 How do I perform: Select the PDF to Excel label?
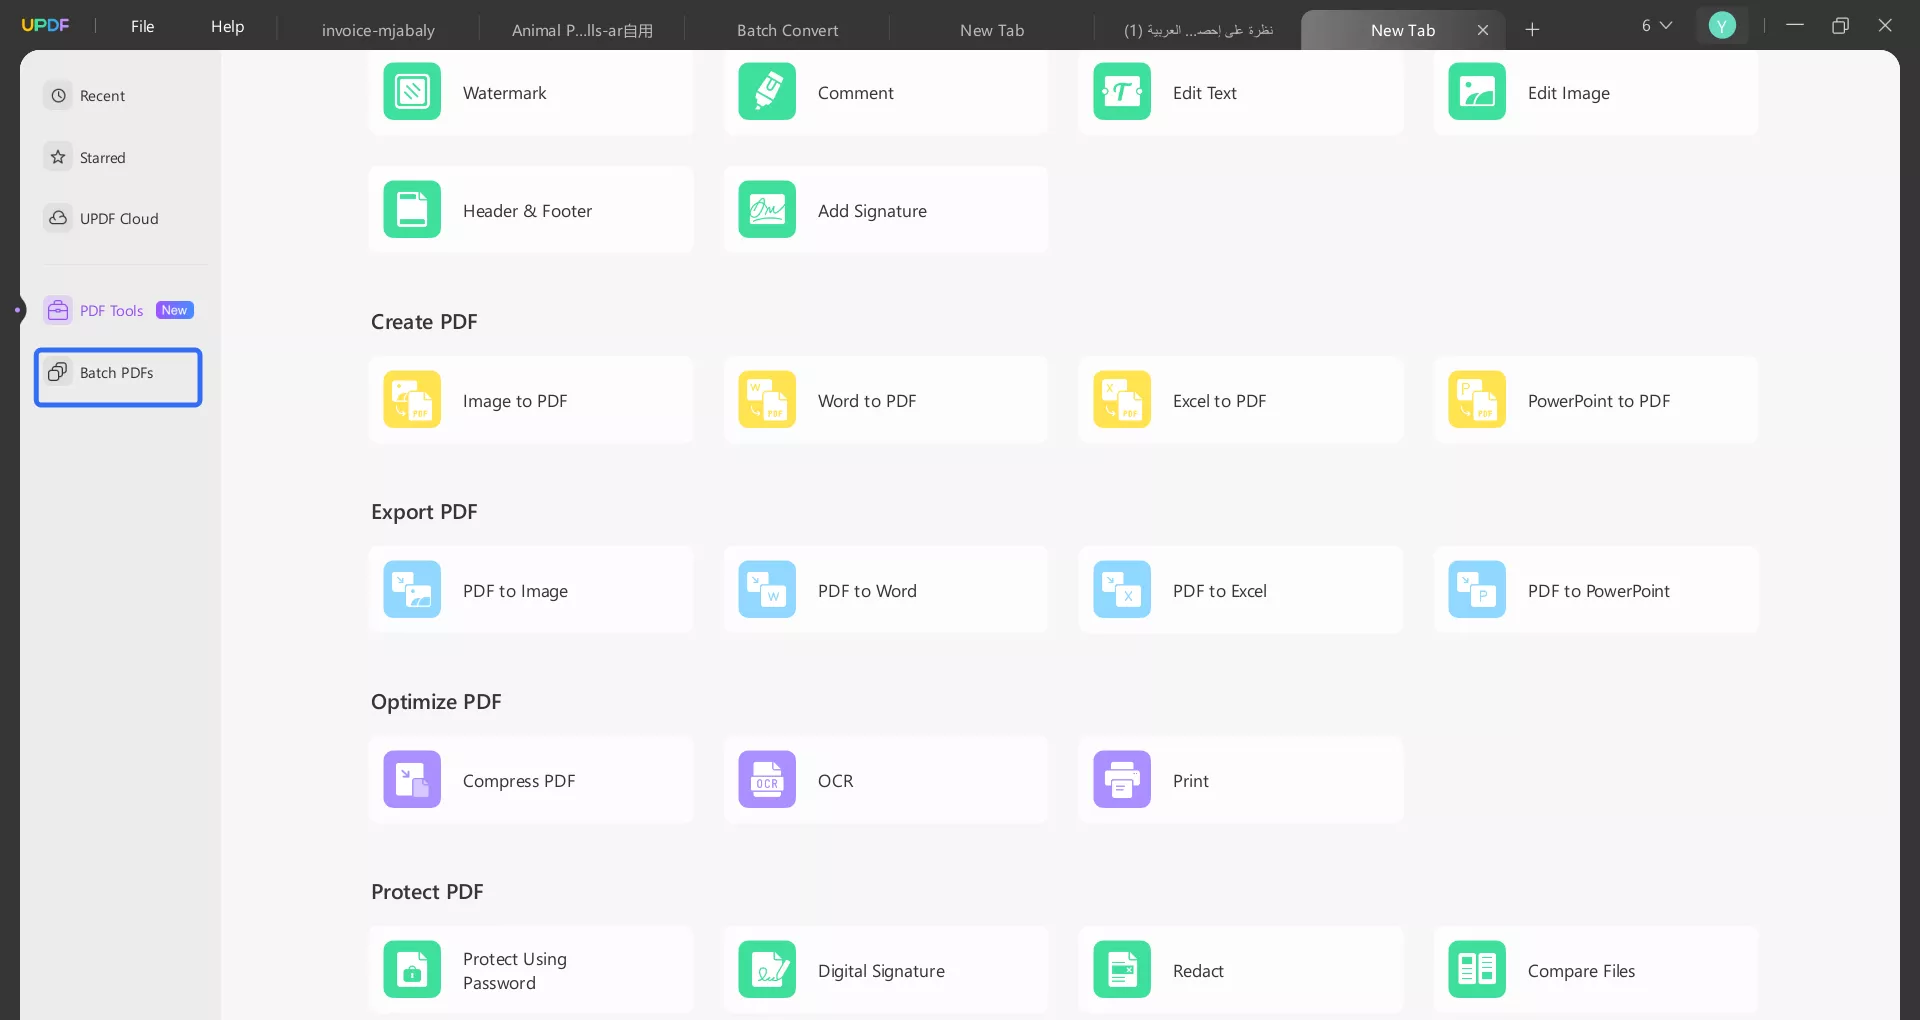(x=1219, y=591)
